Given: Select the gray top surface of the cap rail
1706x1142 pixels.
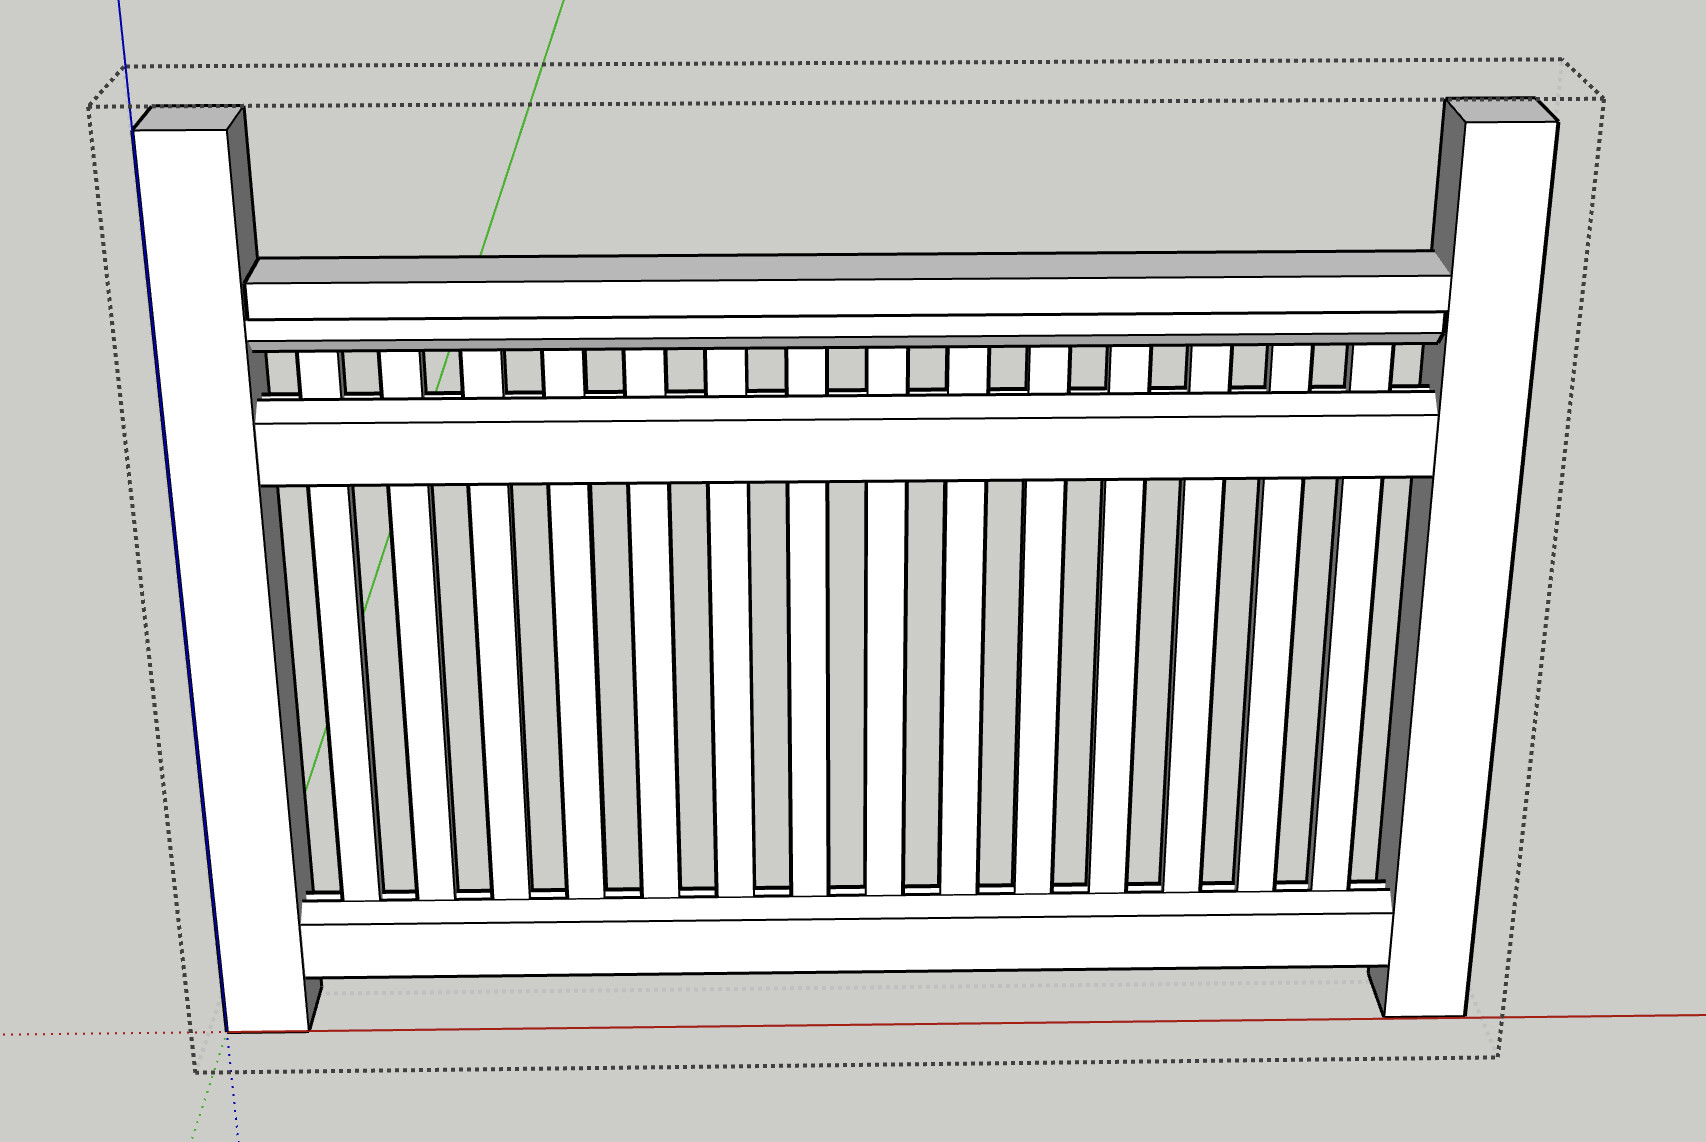Looking at the screenshot, I should click(x=850, y=268).
